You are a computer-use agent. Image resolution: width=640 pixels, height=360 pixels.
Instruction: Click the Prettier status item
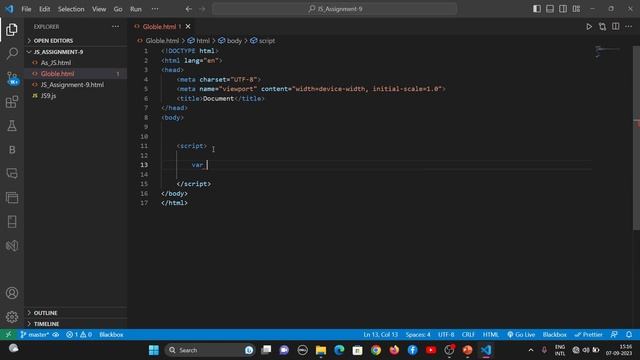tap(588, 334)
